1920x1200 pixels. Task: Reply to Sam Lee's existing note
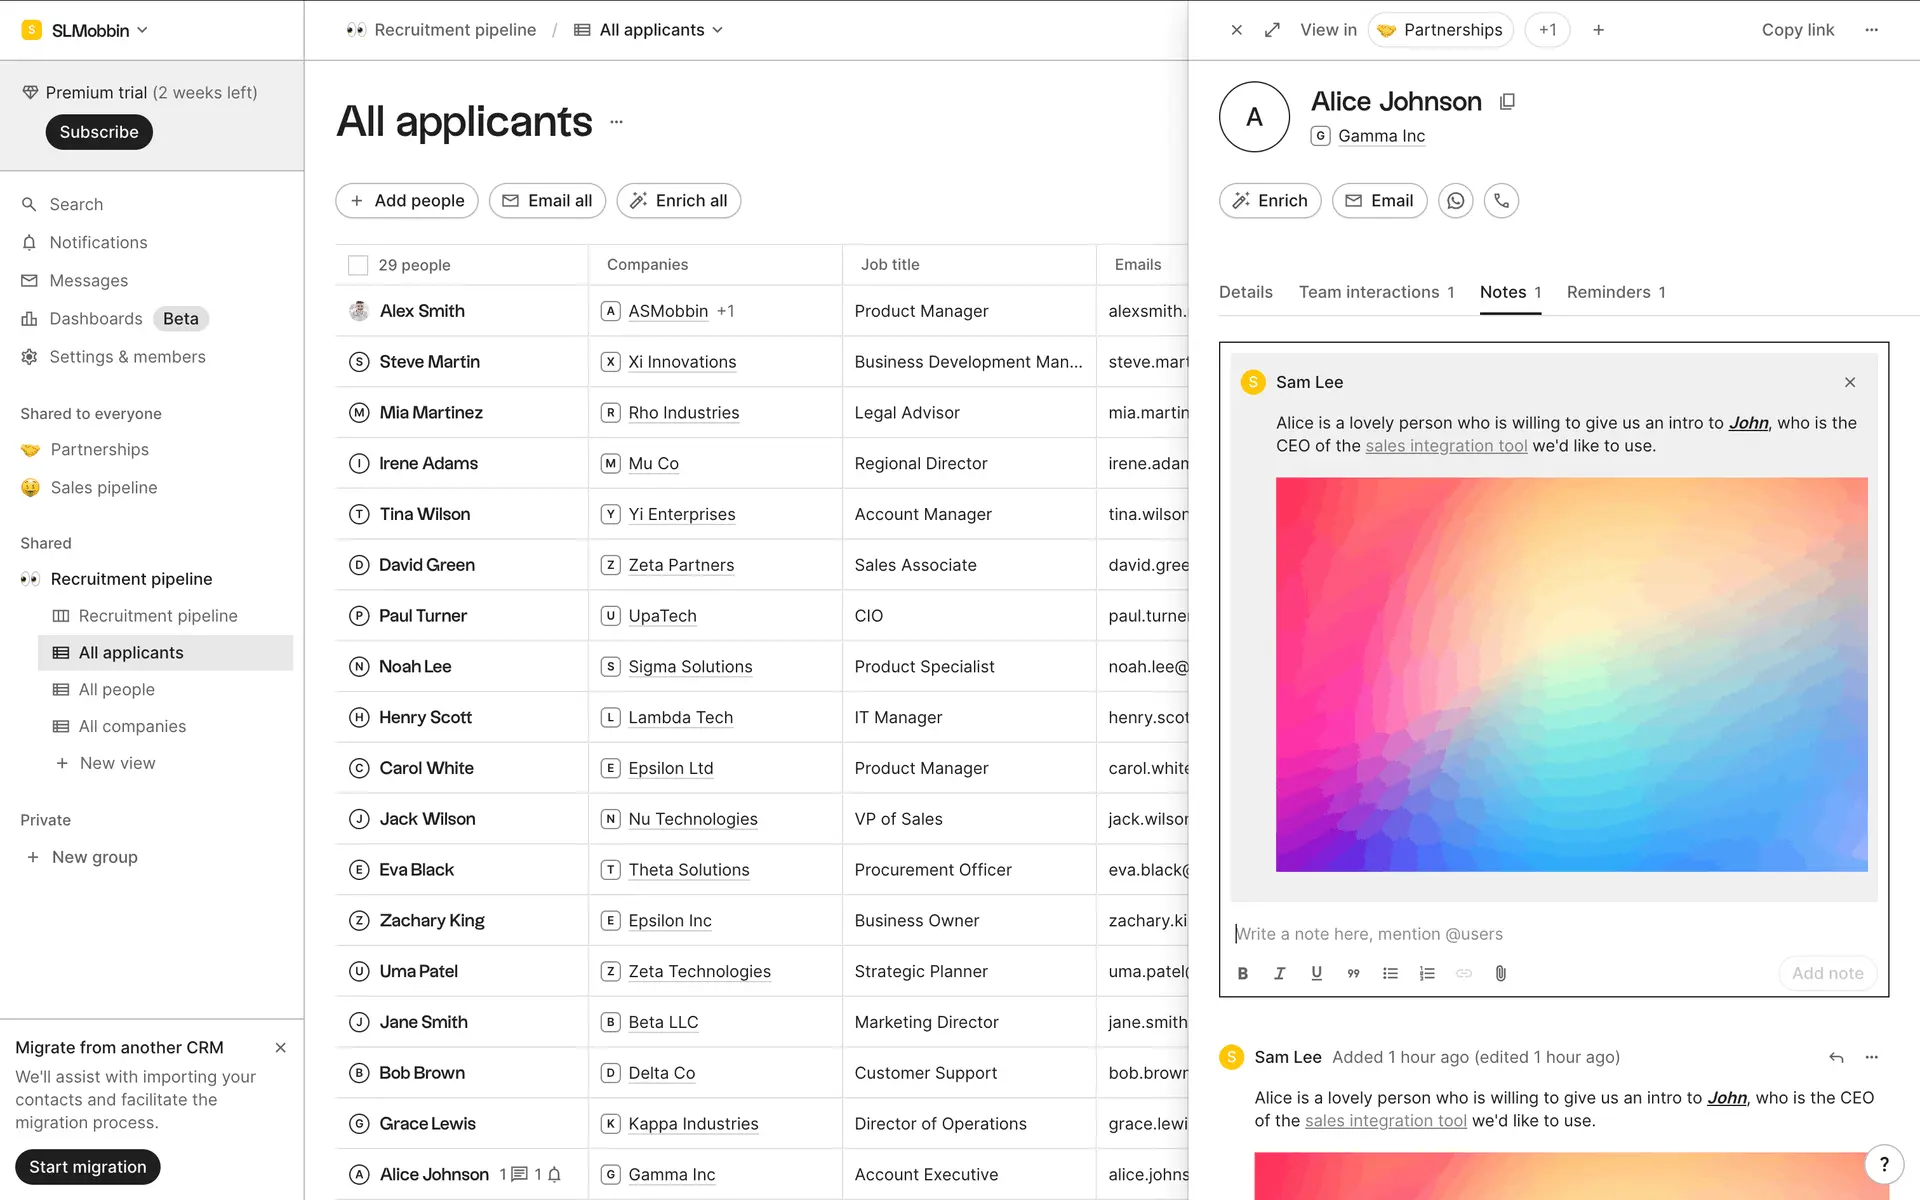pos(1836,1057)
